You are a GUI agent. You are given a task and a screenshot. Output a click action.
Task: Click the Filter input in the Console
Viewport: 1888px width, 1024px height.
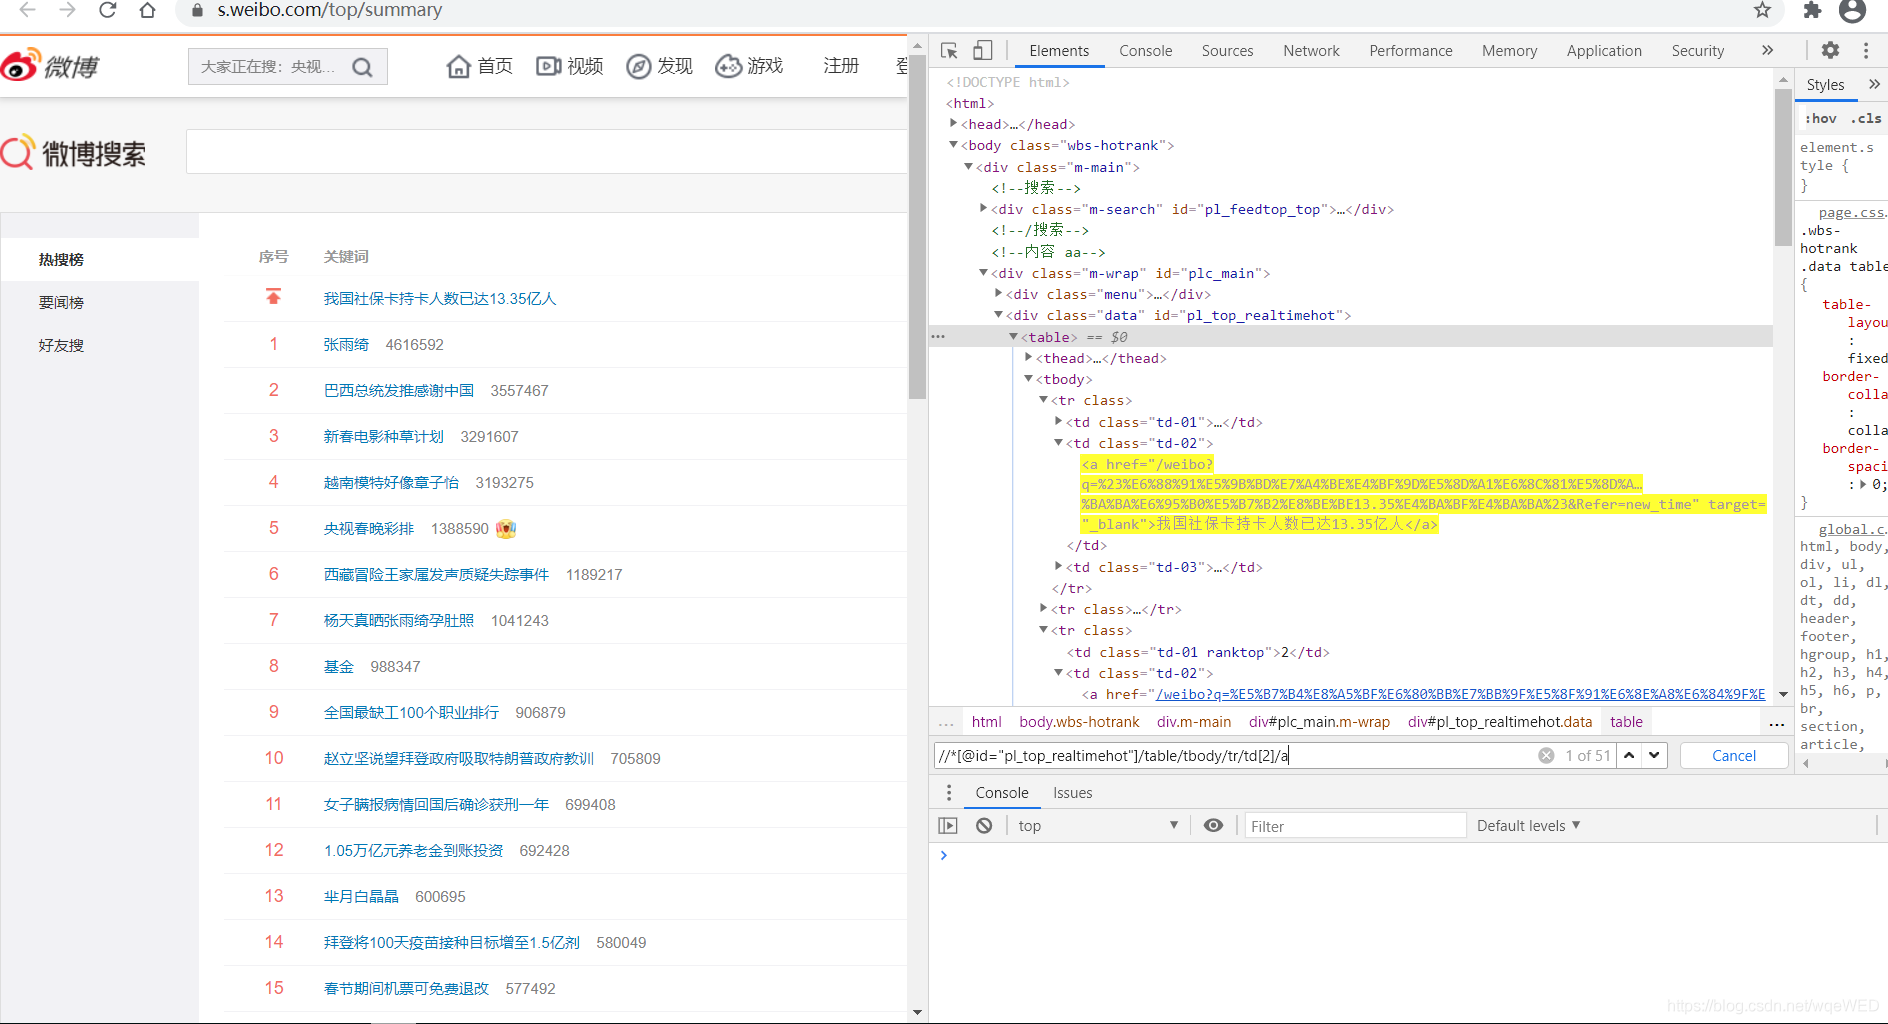[1355, 825]
